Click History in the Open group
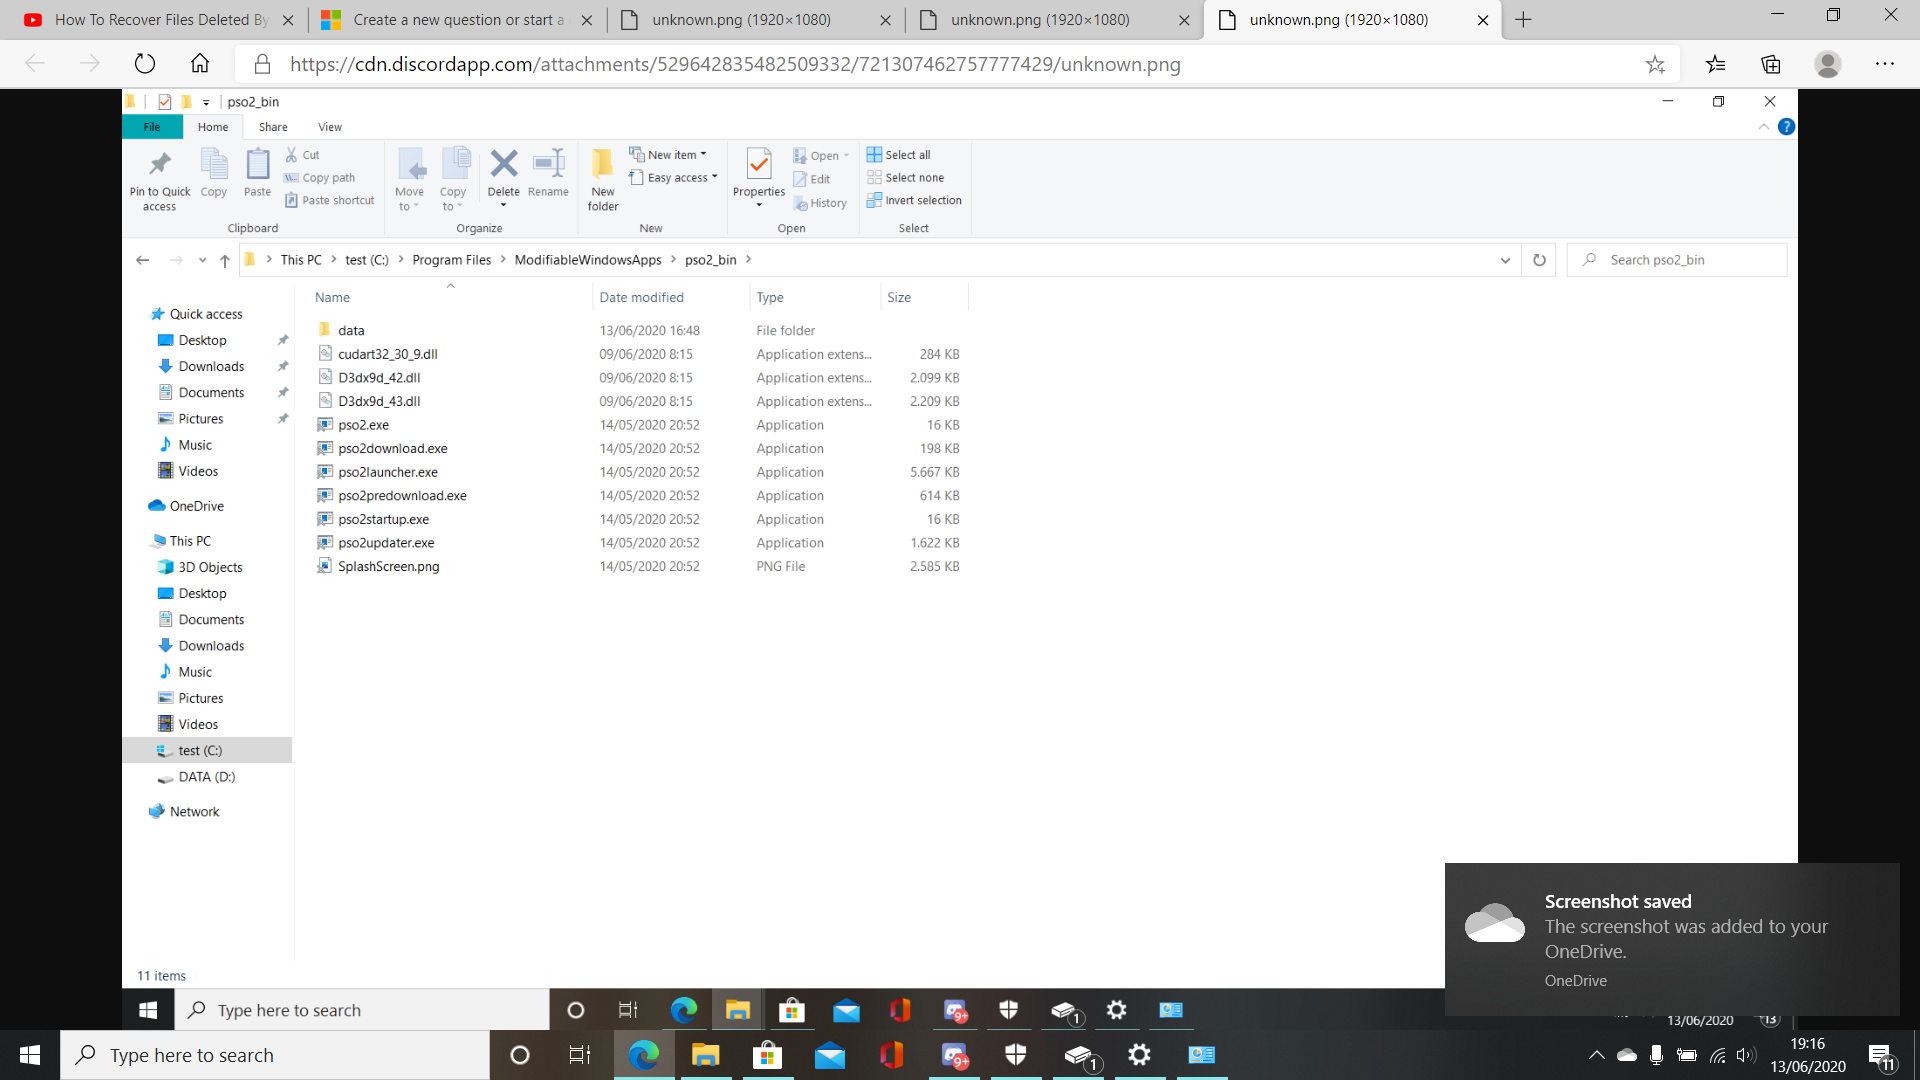 click(x=820, y=203)
